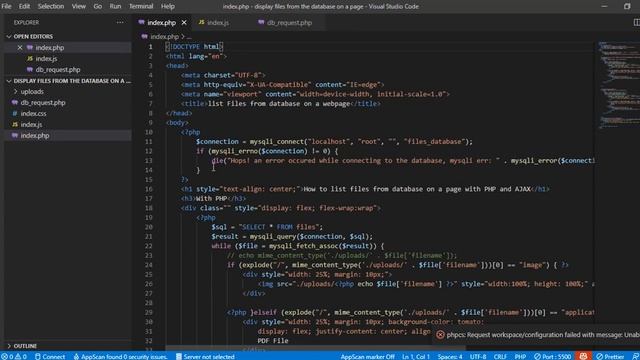Viewport: 640px width, 360px height.
Task: Select the index.php editor tab
Action: (162, 22)
